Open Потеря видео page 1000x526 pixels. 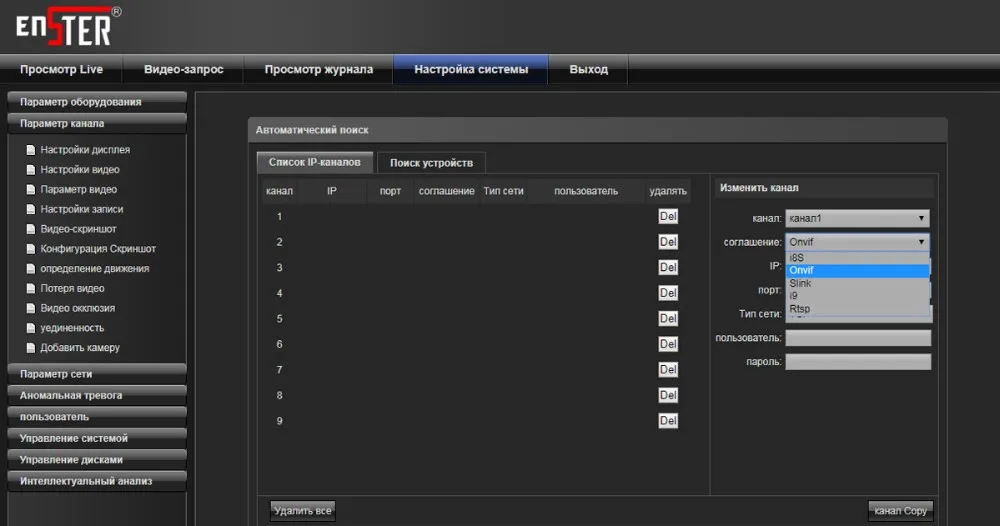tap(72, 288)
